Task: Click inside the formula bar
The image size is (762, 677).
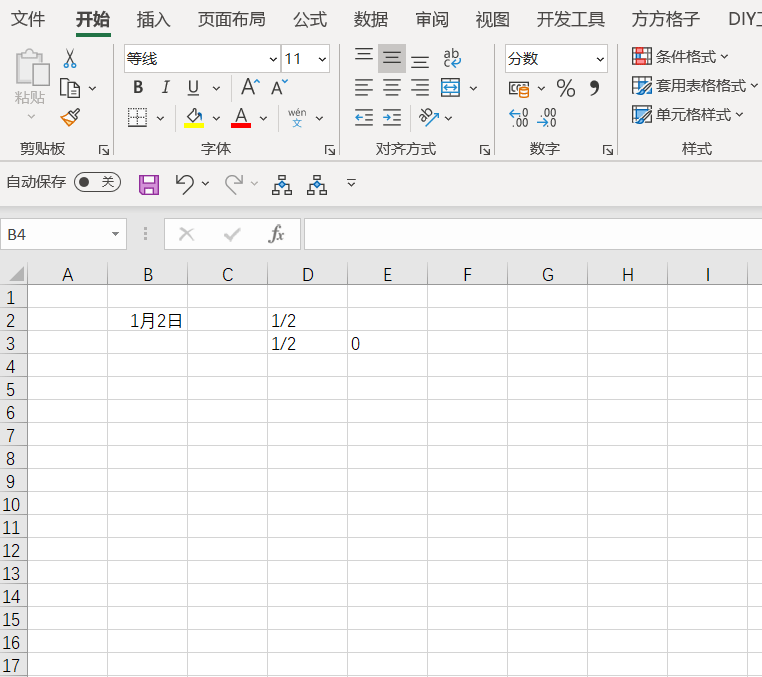Action: click(533, 234)
